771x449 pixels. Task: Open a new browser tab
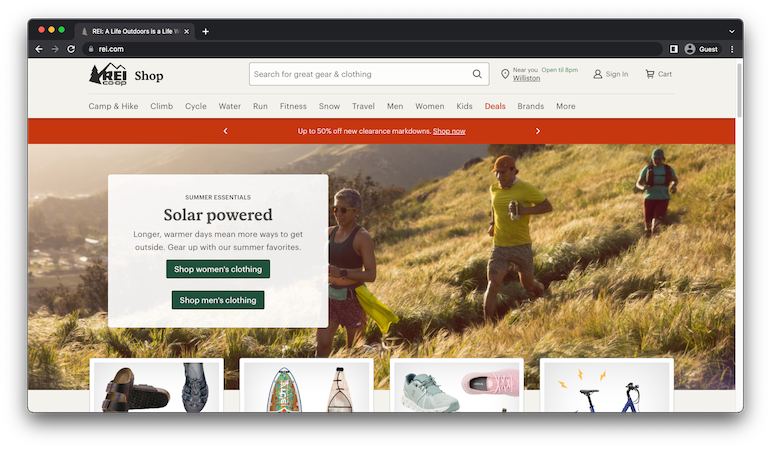pyautogui.click(x=206, y=31)
